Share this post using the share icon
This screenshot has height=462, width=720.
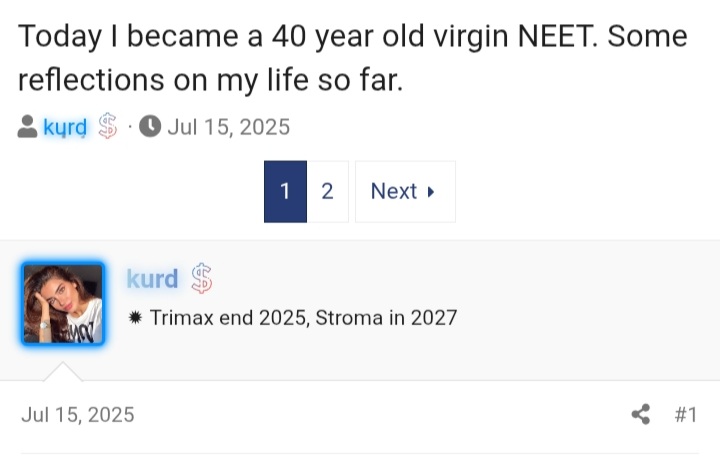coord(641,414)
